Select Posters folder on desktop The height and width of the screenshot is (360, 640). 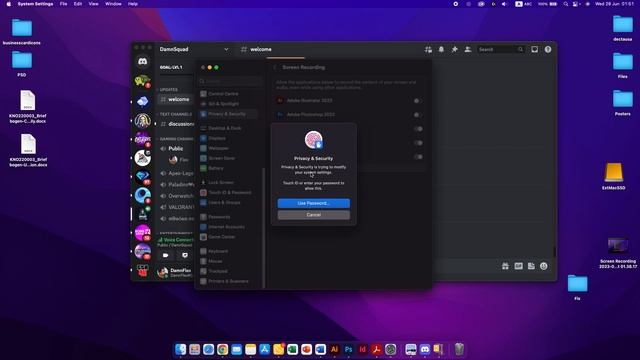click(x=622, y=103)
